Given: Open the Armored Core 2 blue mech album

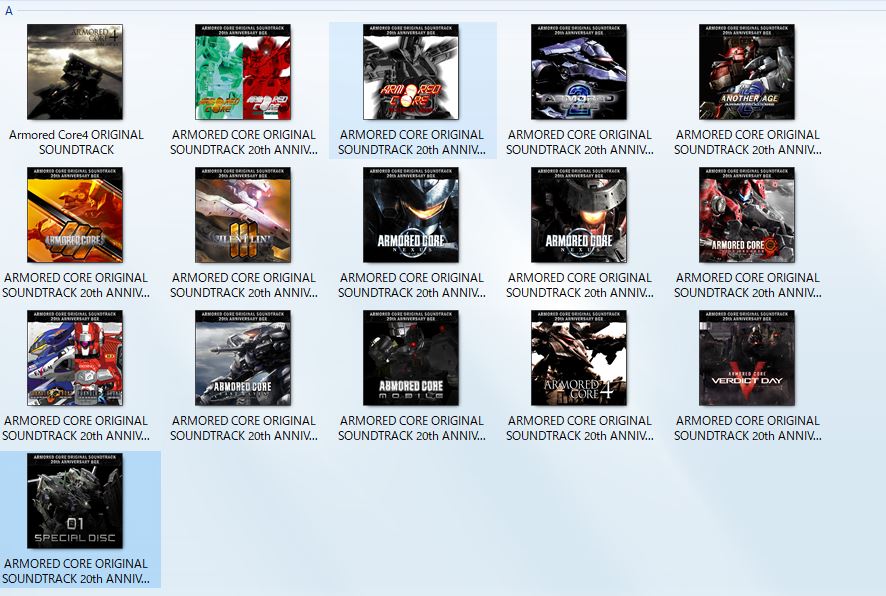Looking at the screenshot, I should coord(579,72).
